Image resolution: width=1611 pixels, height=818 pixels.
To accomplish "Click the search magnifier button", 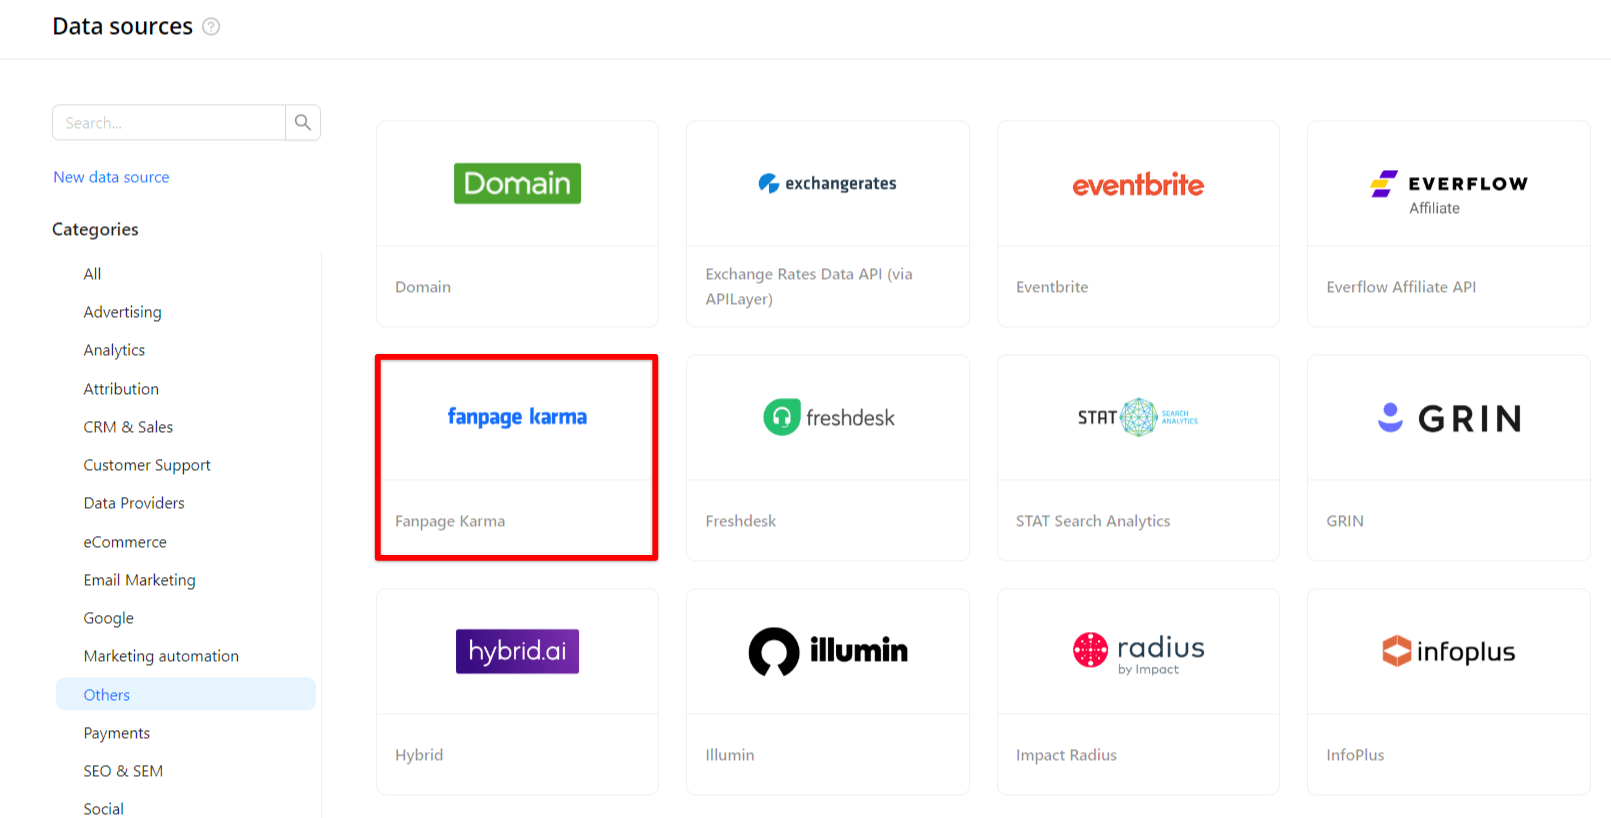I will 303,123.
